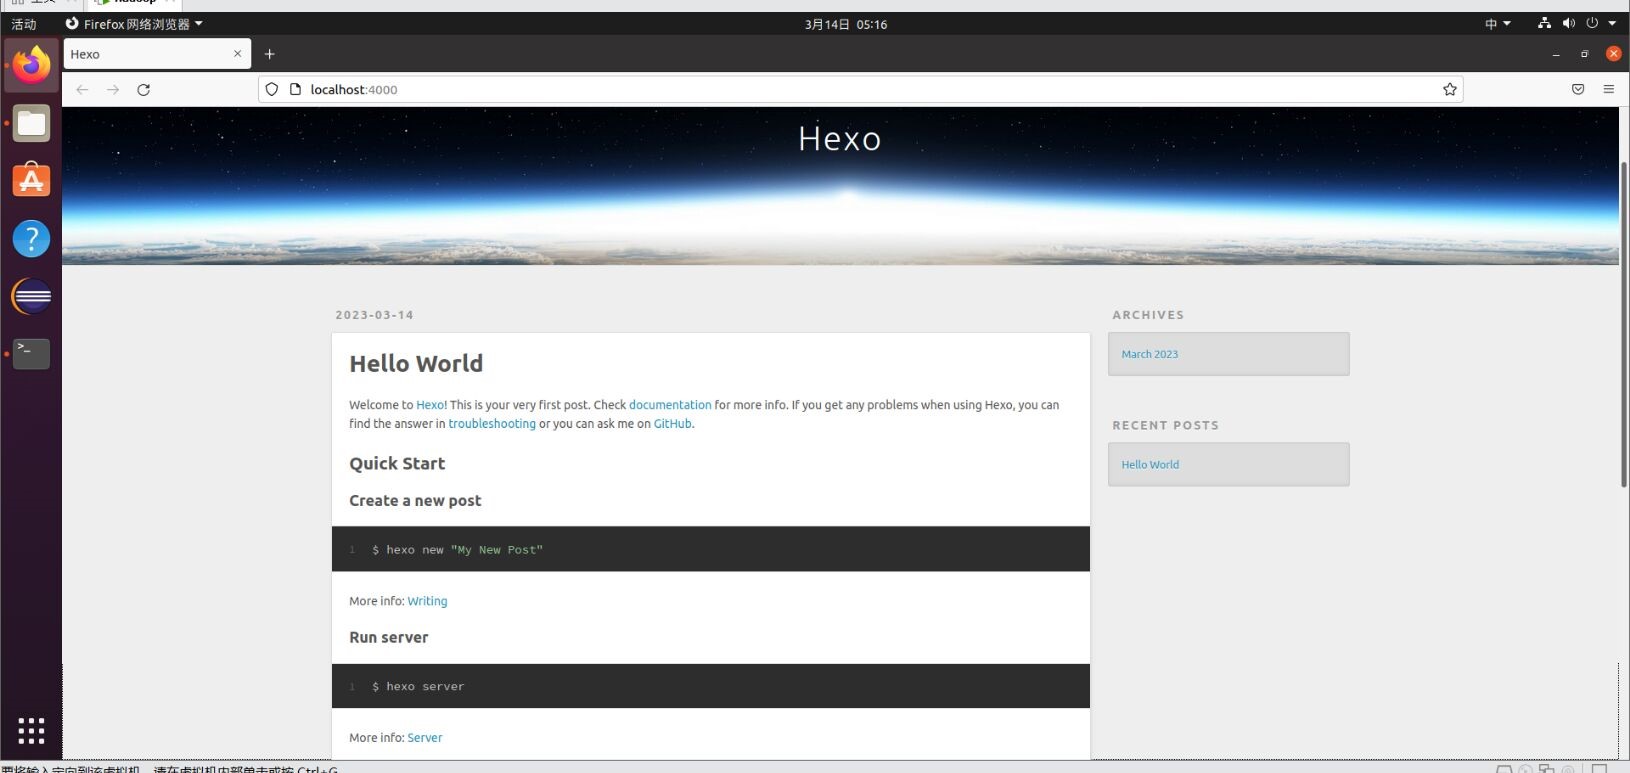Open a new tab with the plus button
The image size is (1630, 773).
[x=269, y=54]
